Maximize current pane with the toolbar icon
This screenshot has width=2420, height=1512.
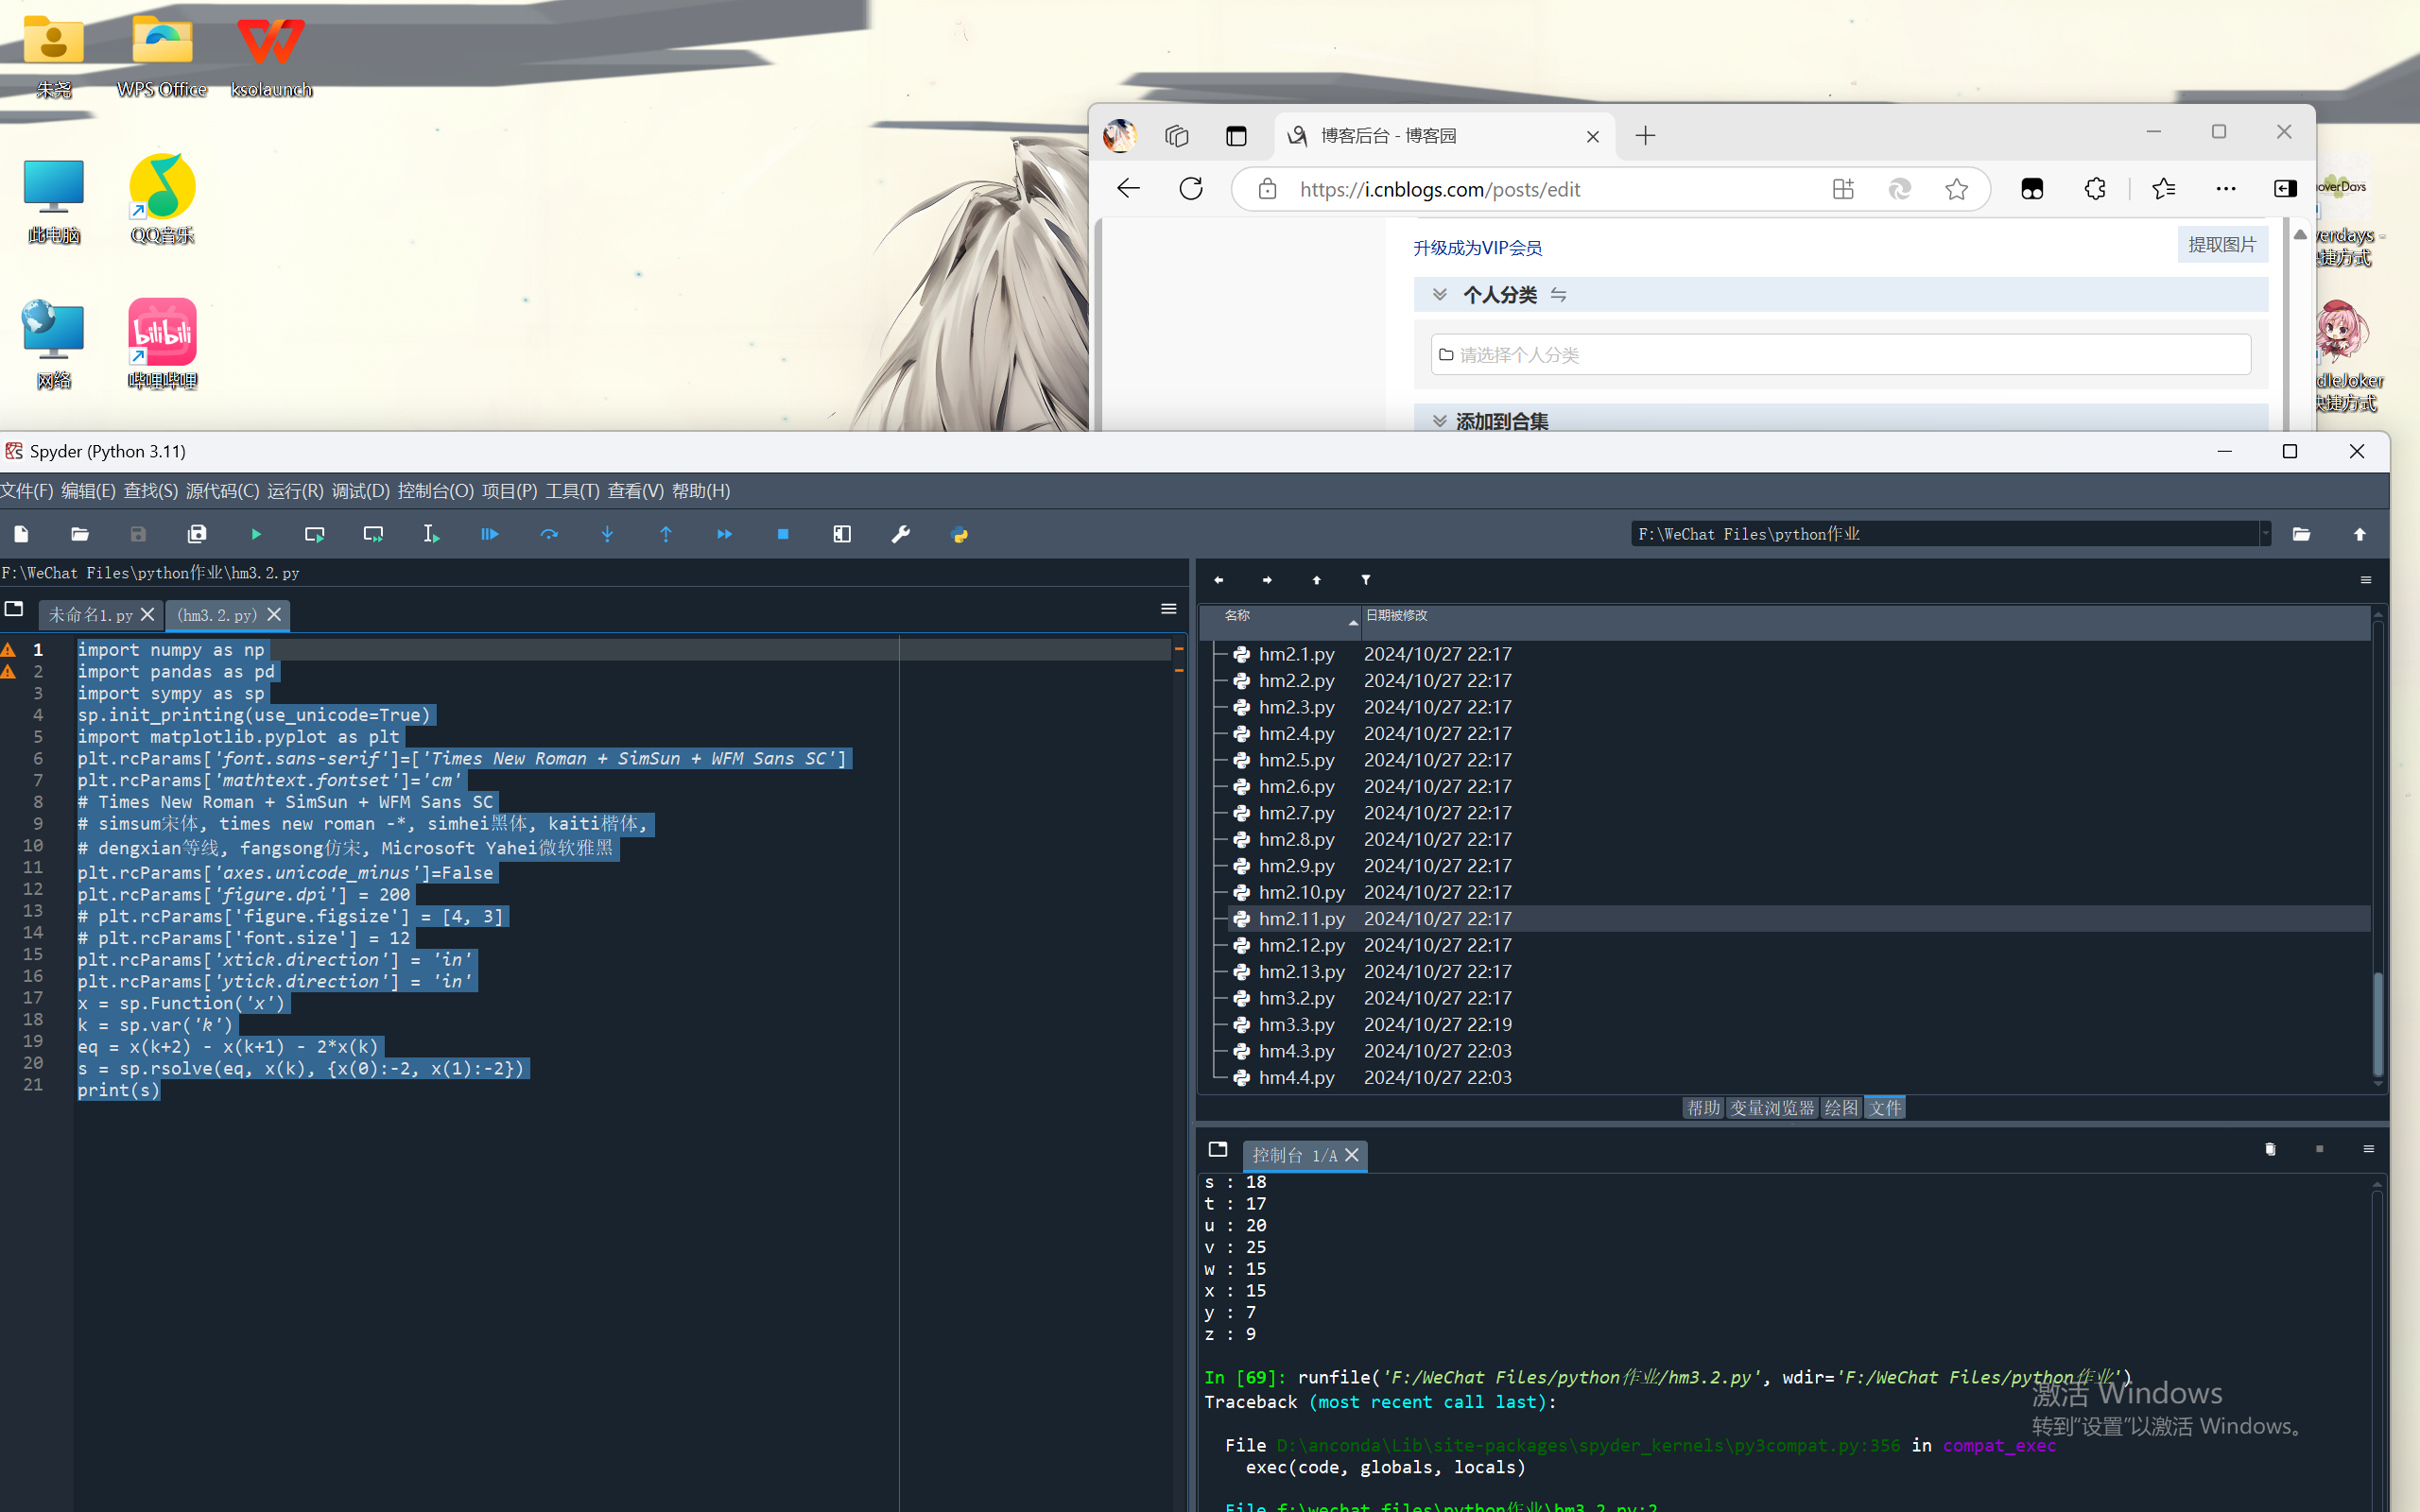pos(842,535)
